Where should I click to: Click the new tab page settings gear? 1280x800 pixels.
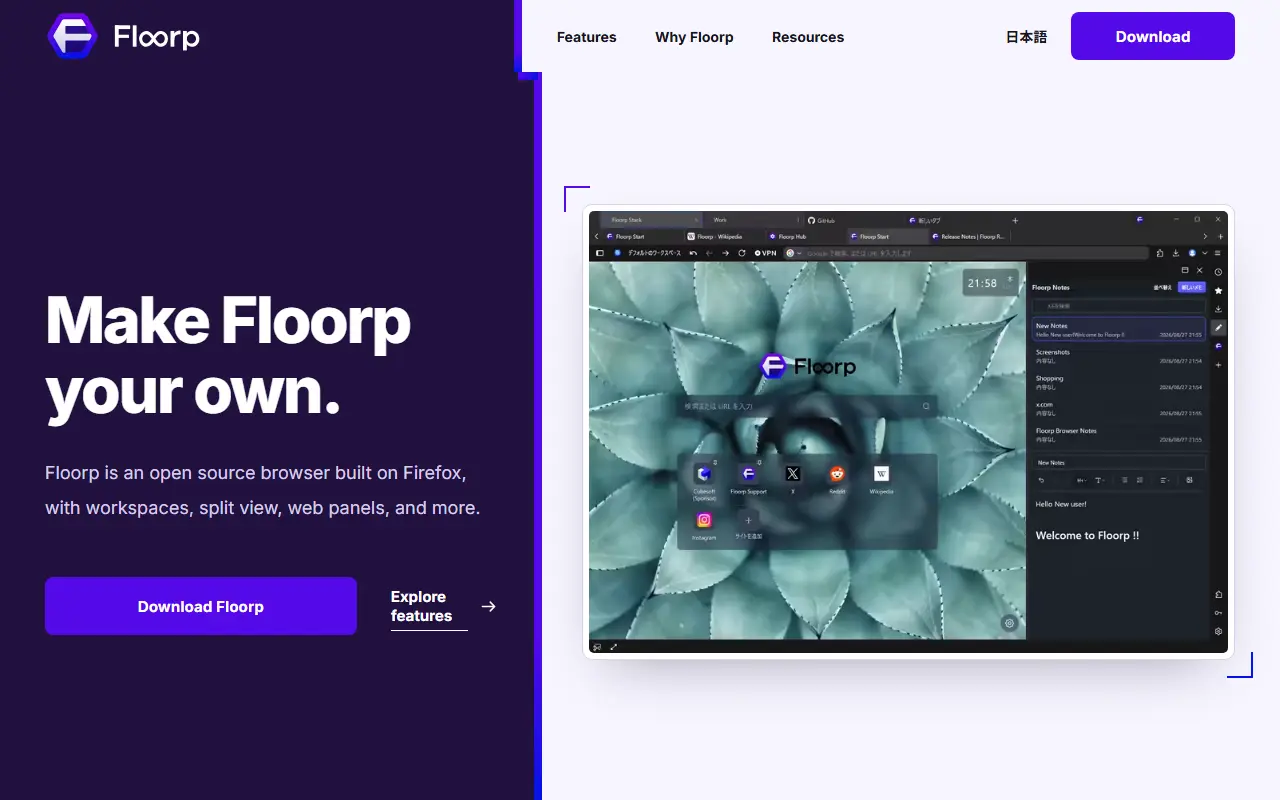pyautogui.click(x=1010, y=623)
